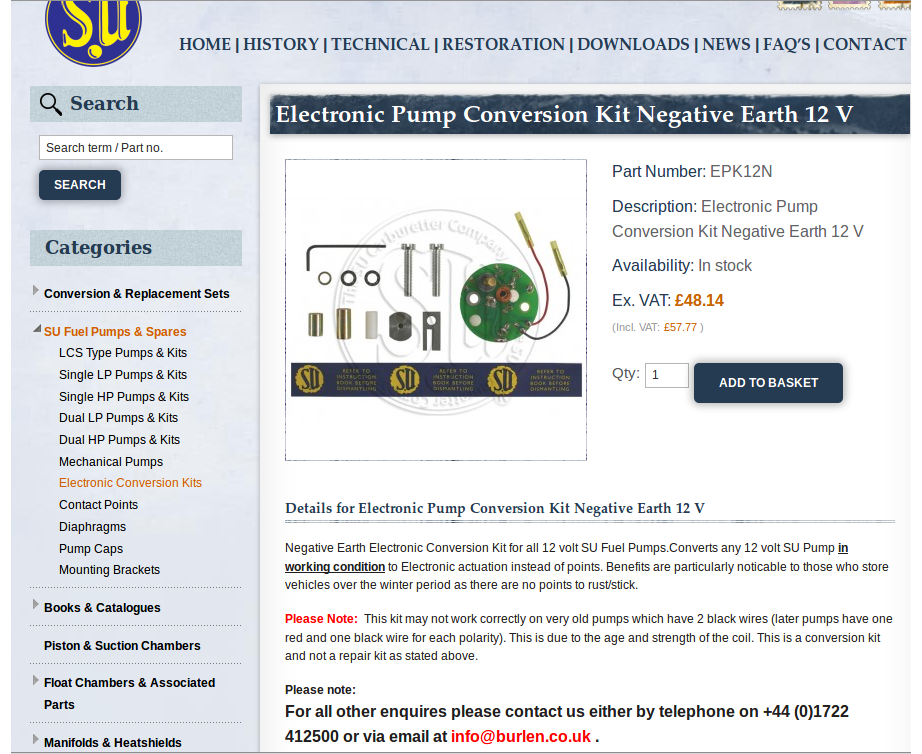Click the 'In stock' availability text

724,266
